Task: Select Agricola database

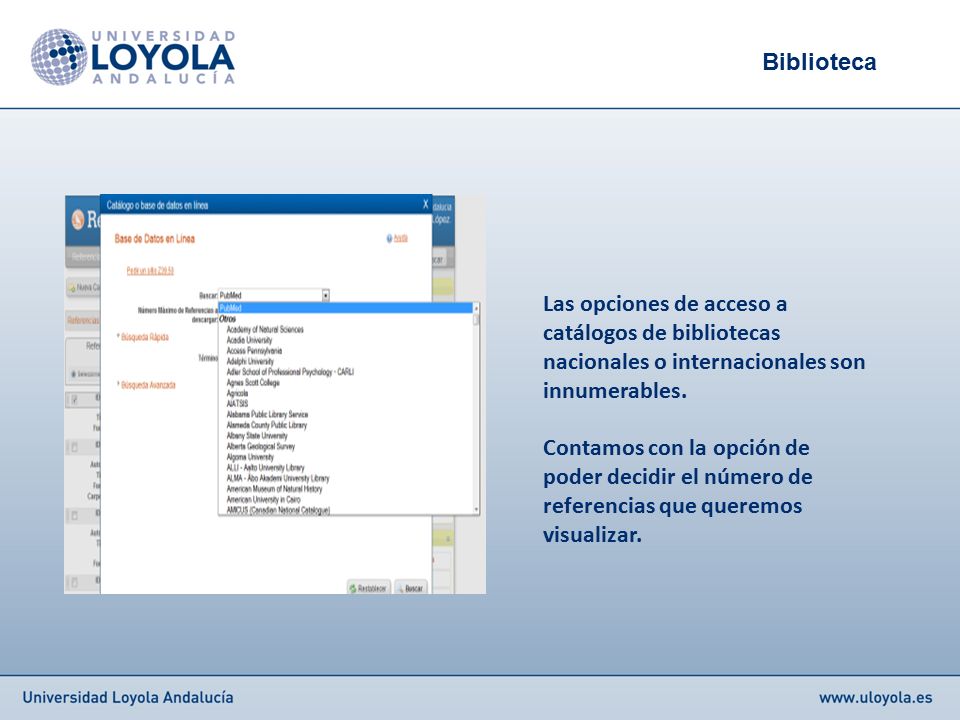Action: coord(238,393)
